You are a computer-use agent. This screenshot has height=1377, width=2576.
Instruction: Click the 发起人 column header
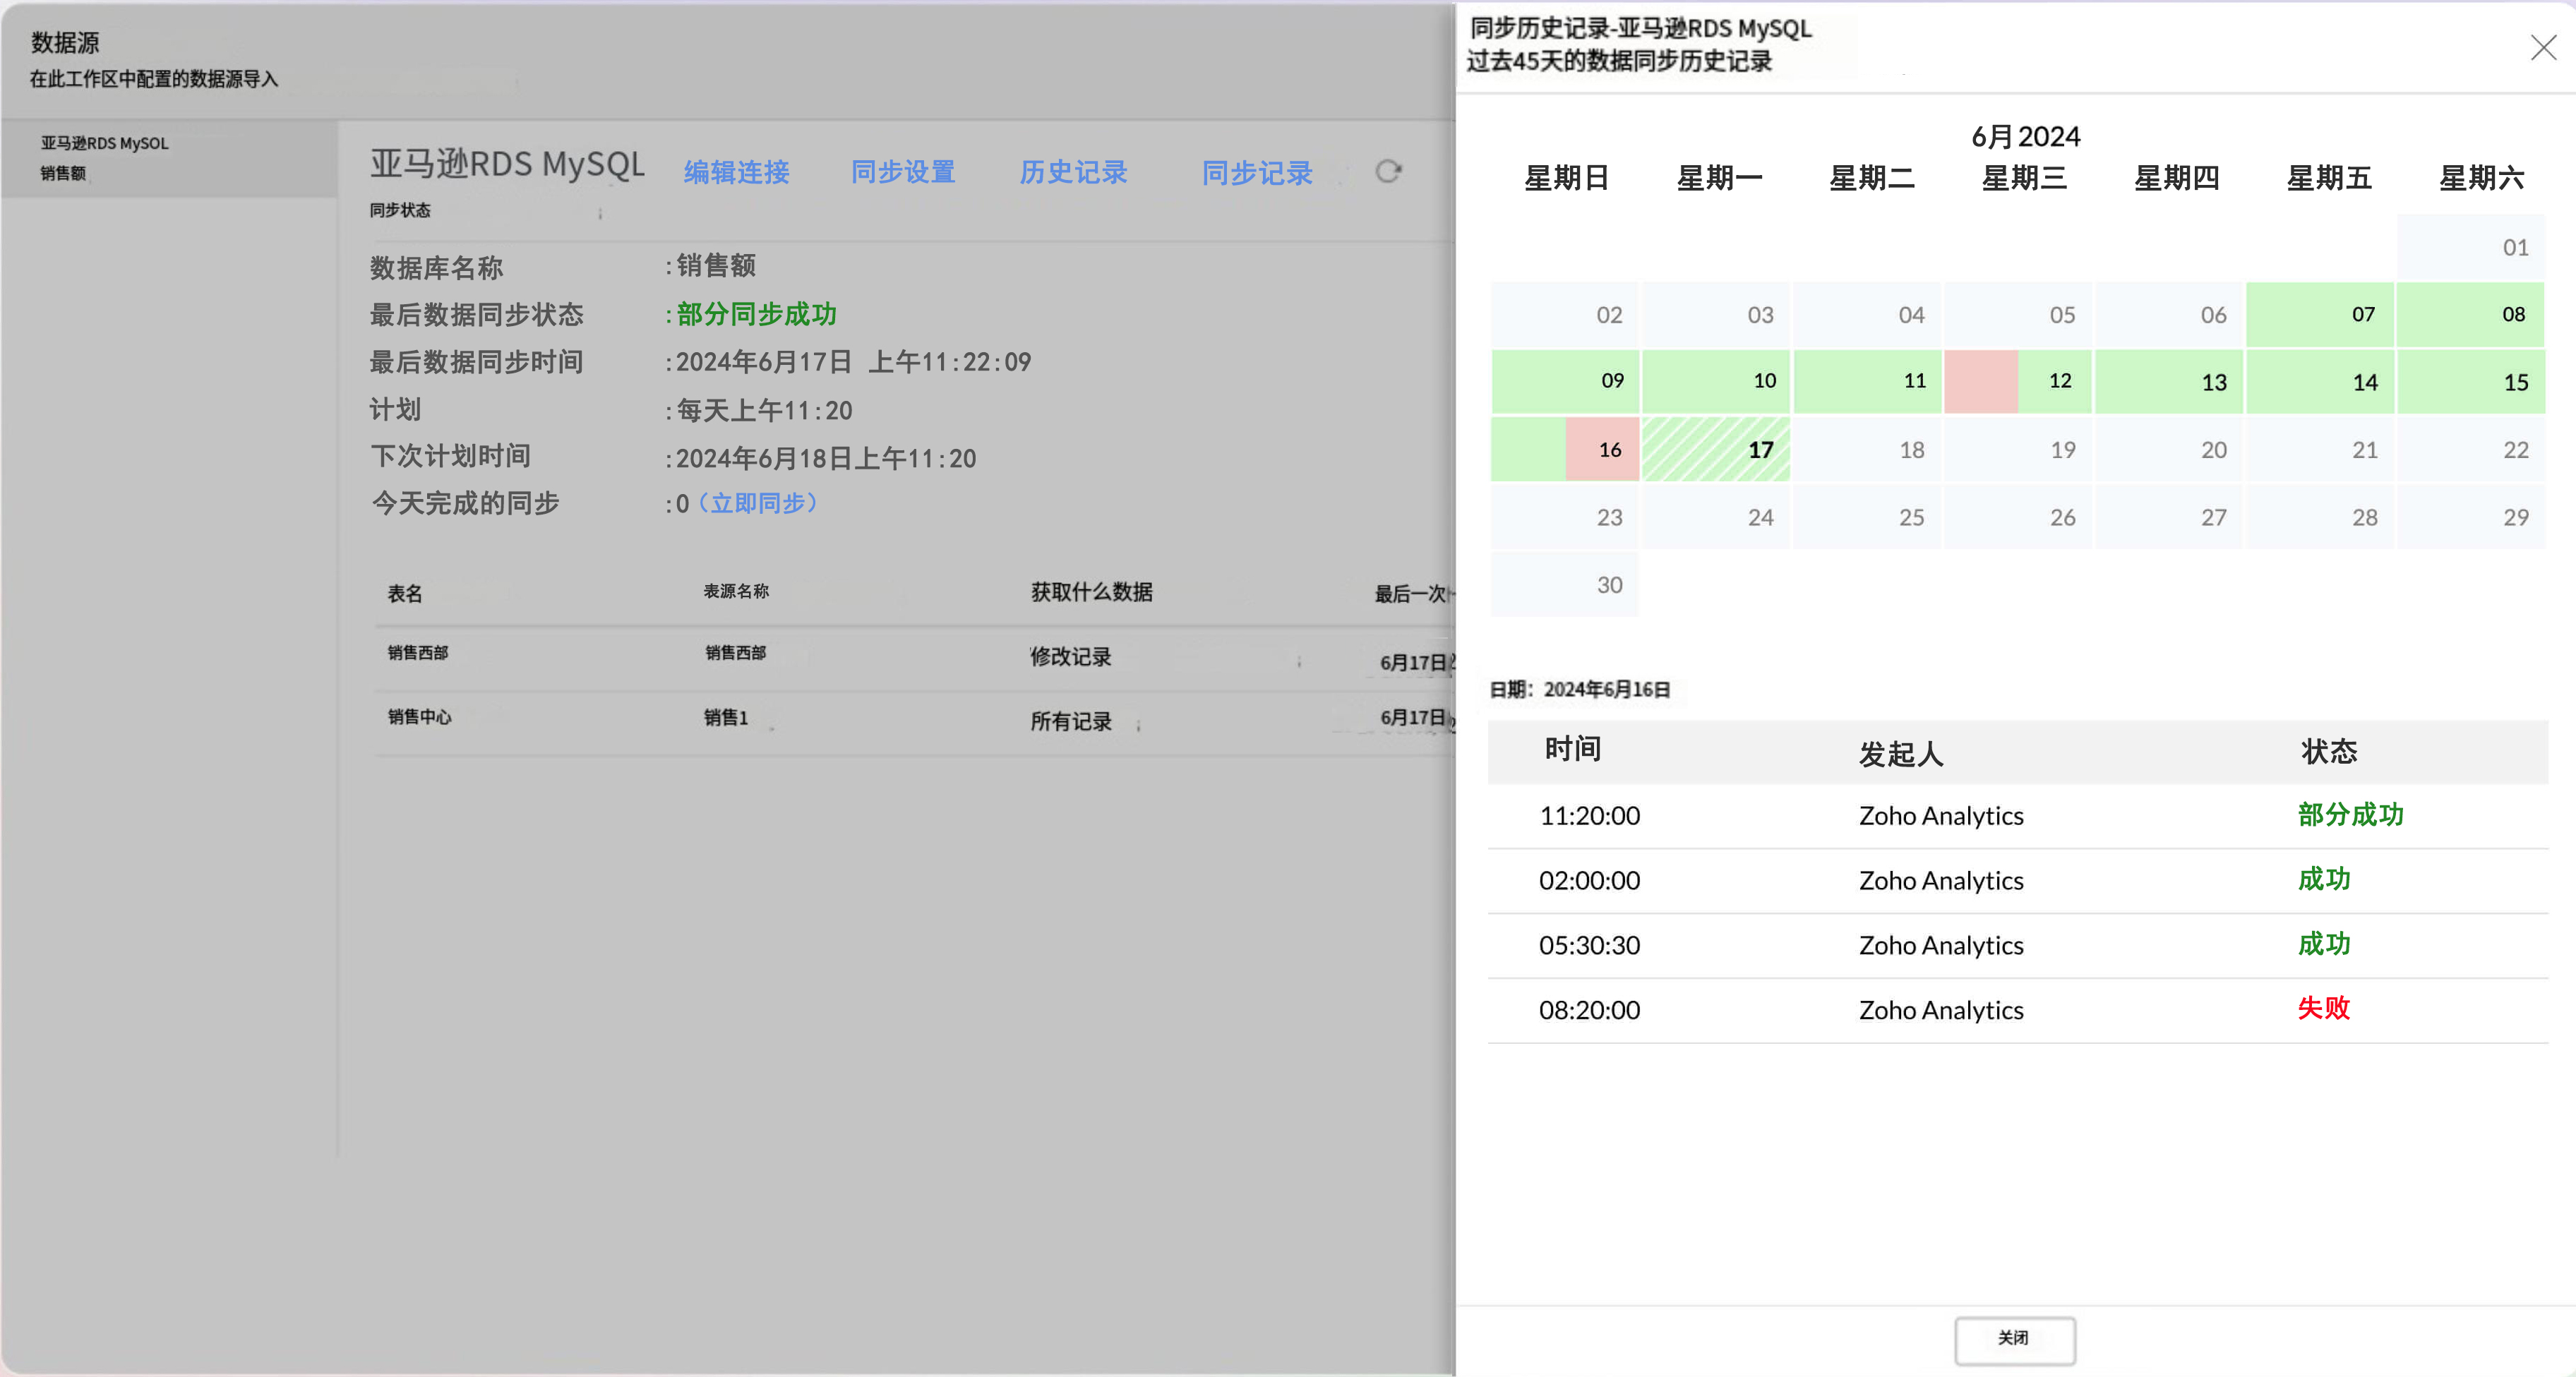pyautogui.click(x=1901, y=754)
